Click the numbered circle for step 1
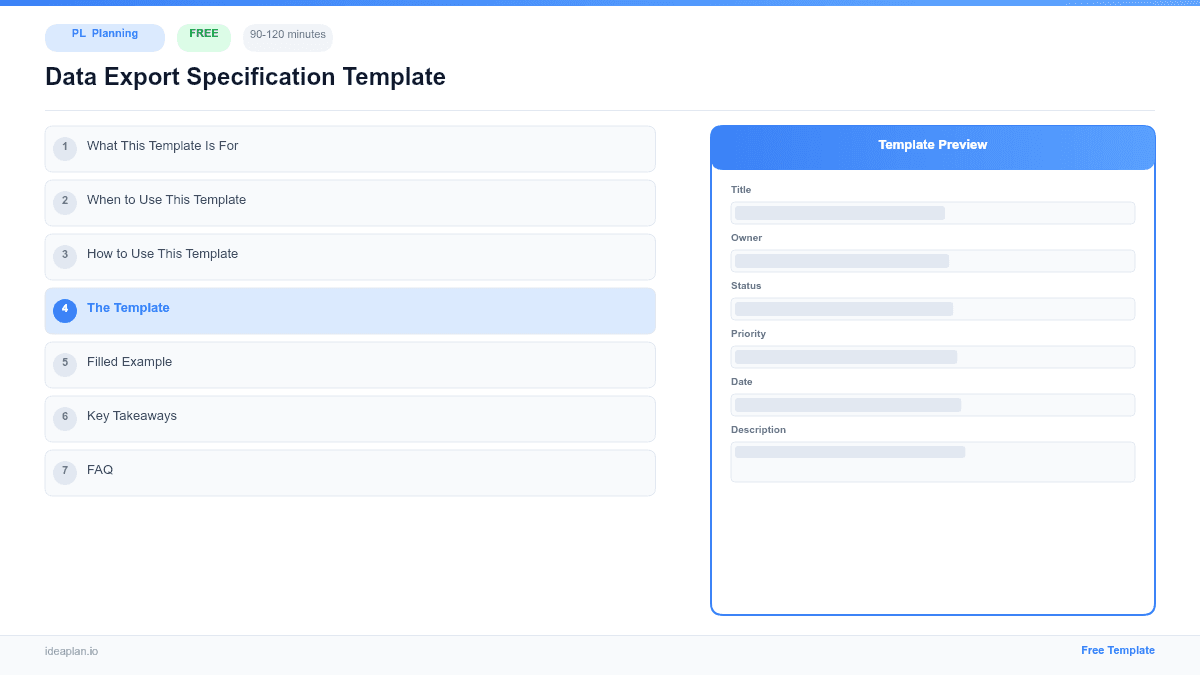1200x675 pixels. [x=65, y=148]
